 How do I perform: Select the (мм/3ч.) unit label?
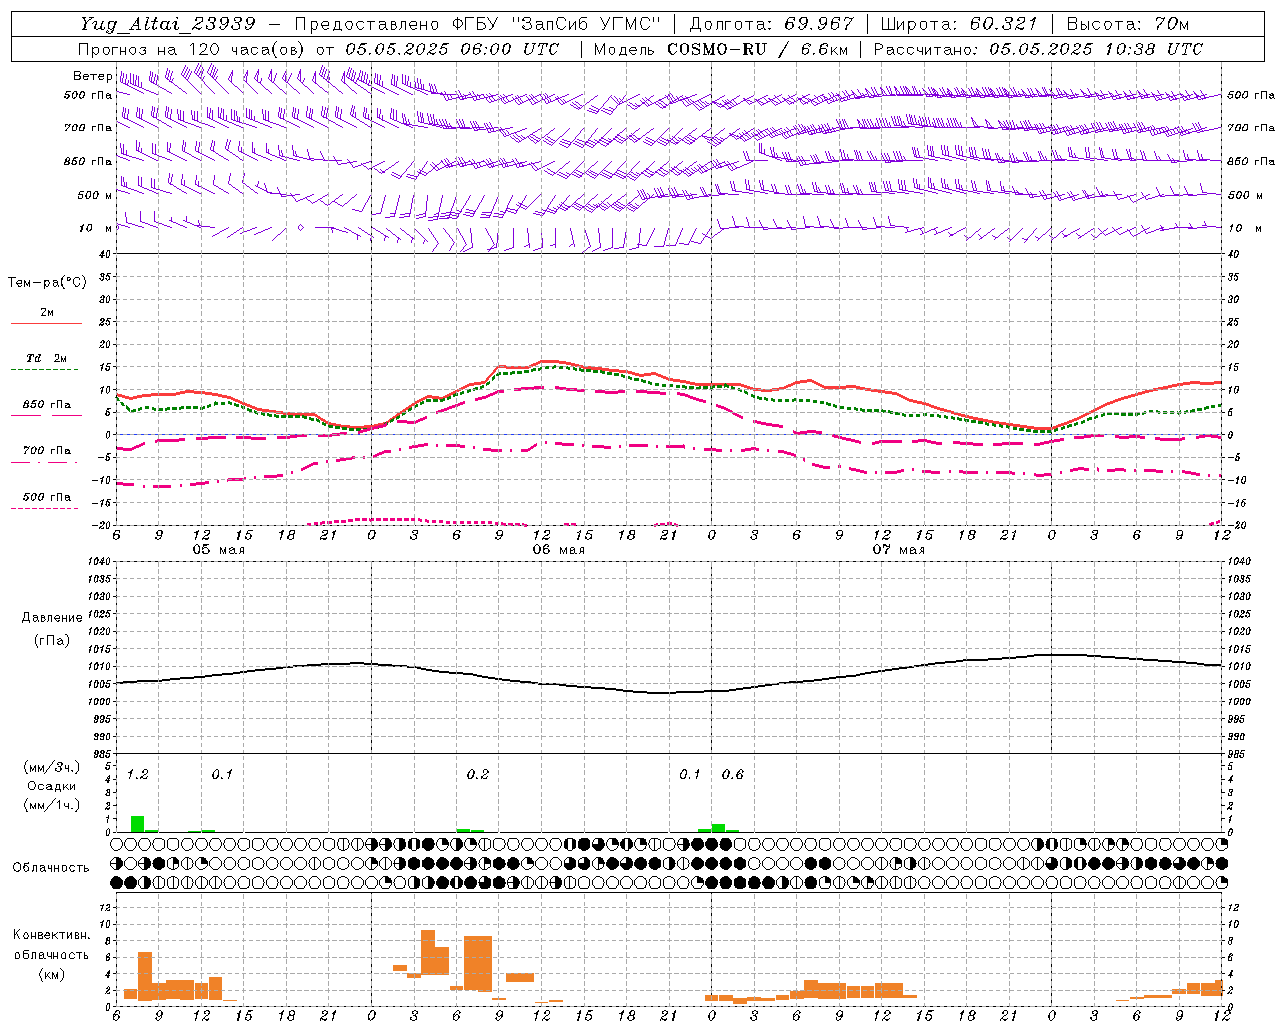click(52, 767)
